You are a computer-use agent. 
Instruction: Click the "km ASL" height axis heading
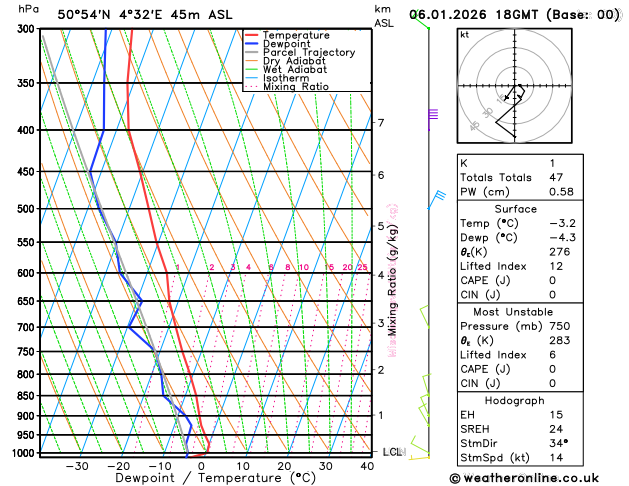[x=383, y=16]
